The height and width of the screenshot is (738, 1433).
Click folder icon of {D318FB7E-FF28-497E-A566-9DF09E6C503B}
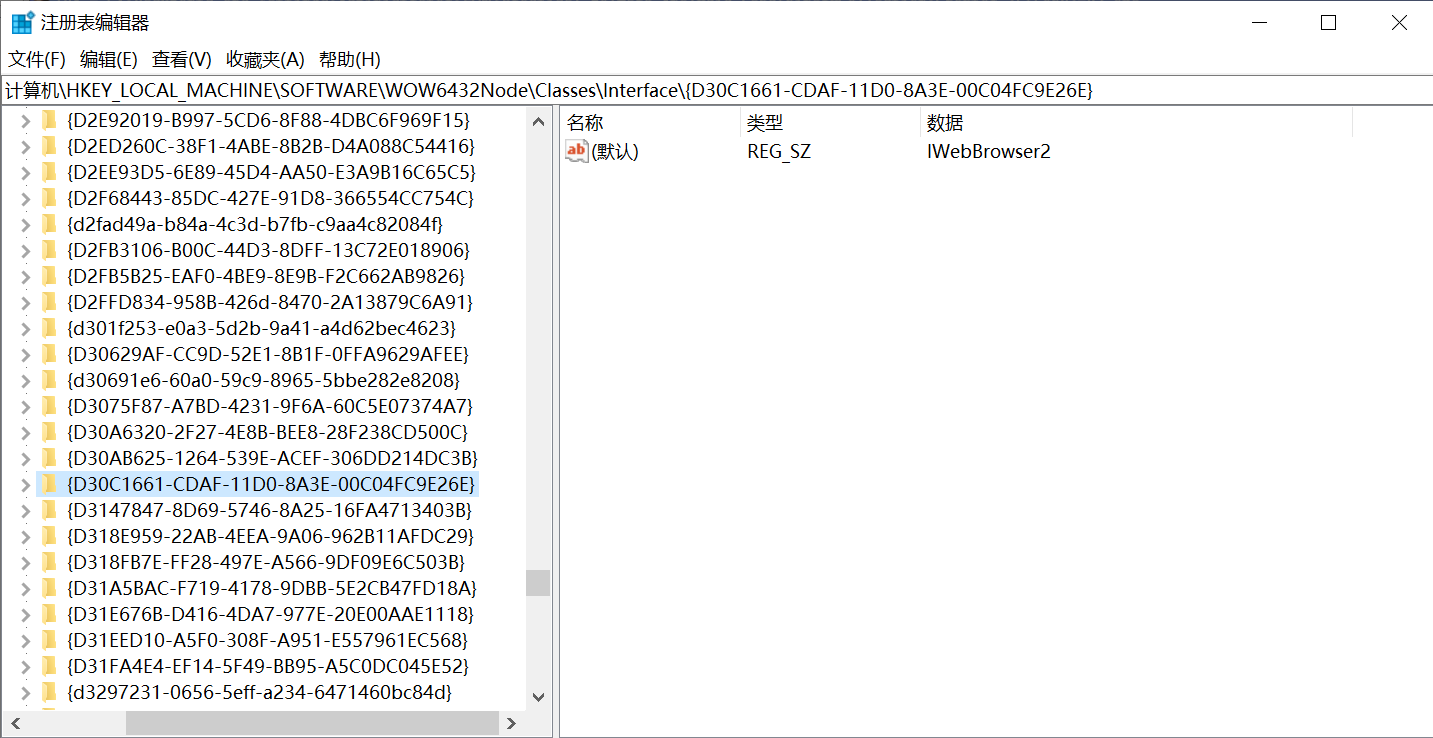[x=48, y=562]
